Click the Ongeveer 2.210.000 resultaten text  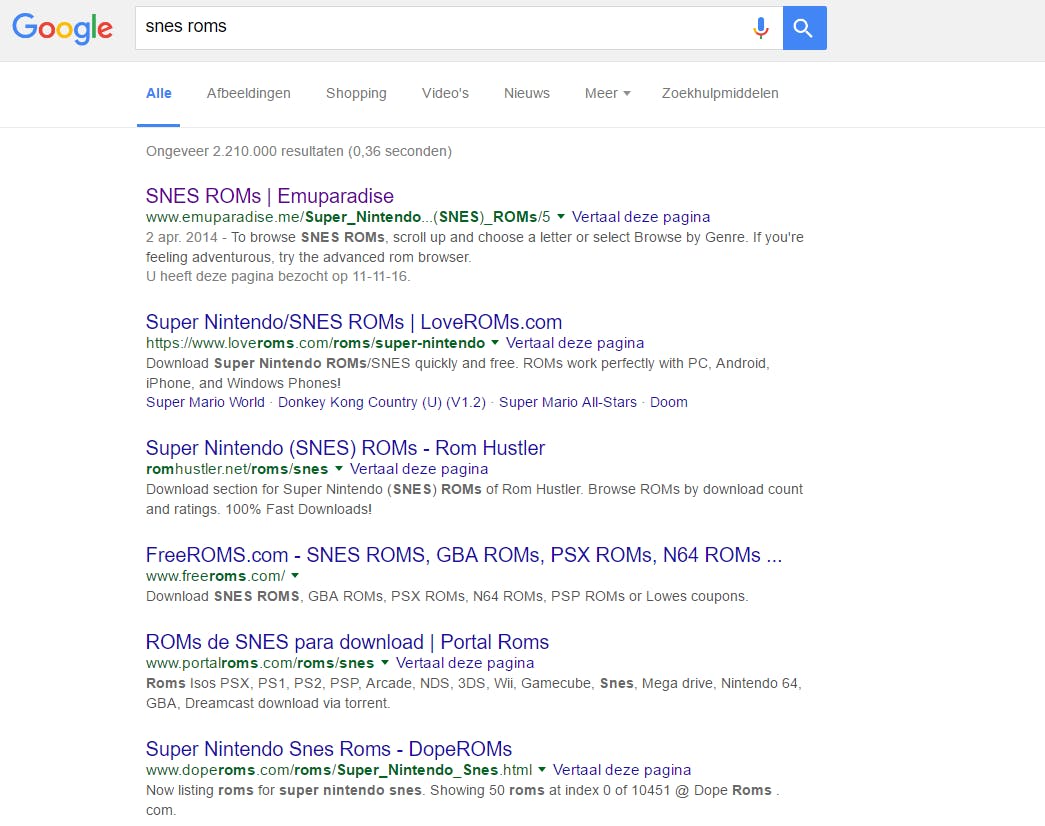coord(299,151)
